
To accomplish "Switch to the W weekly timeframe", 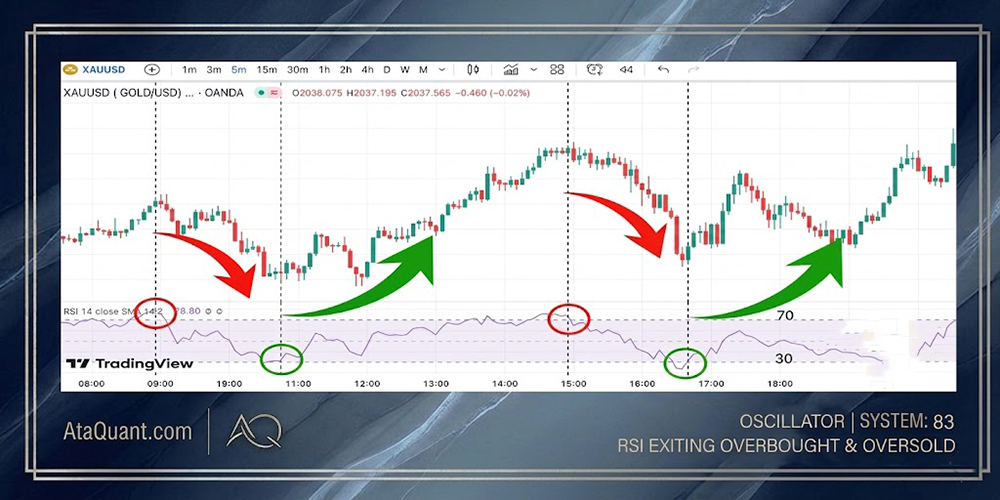I will (x=405, y=70).
